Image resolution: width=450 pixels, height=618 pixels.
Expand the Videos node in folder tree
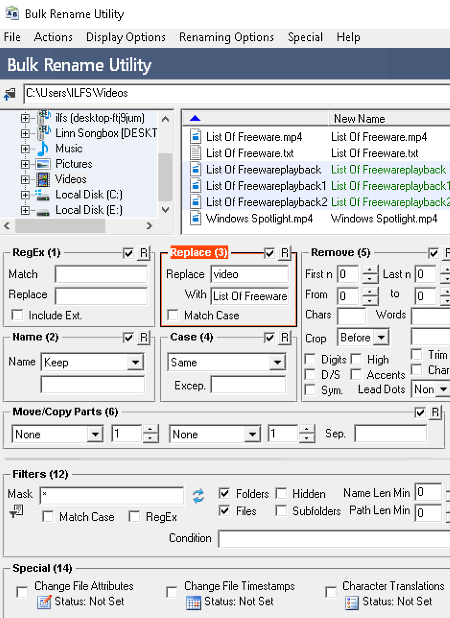click(x=25, y=180)
